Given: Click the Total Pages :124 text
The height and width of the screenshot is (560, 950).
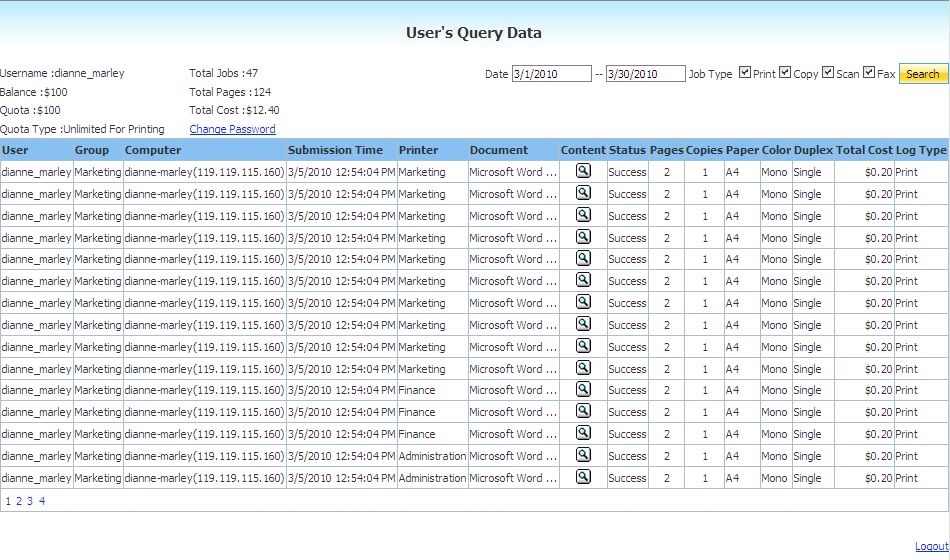Looking at the screenshot, I should pos(230,92).
